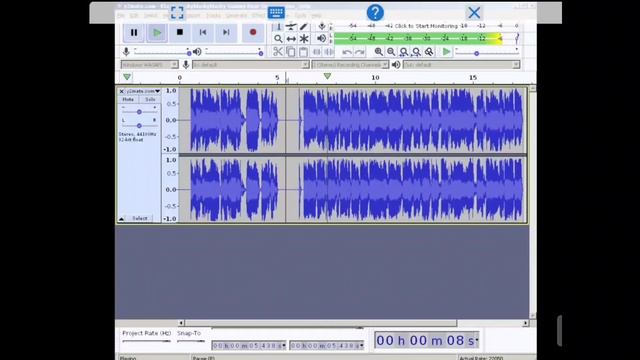
Task: Mute the audio track
Action: (128, 100)
